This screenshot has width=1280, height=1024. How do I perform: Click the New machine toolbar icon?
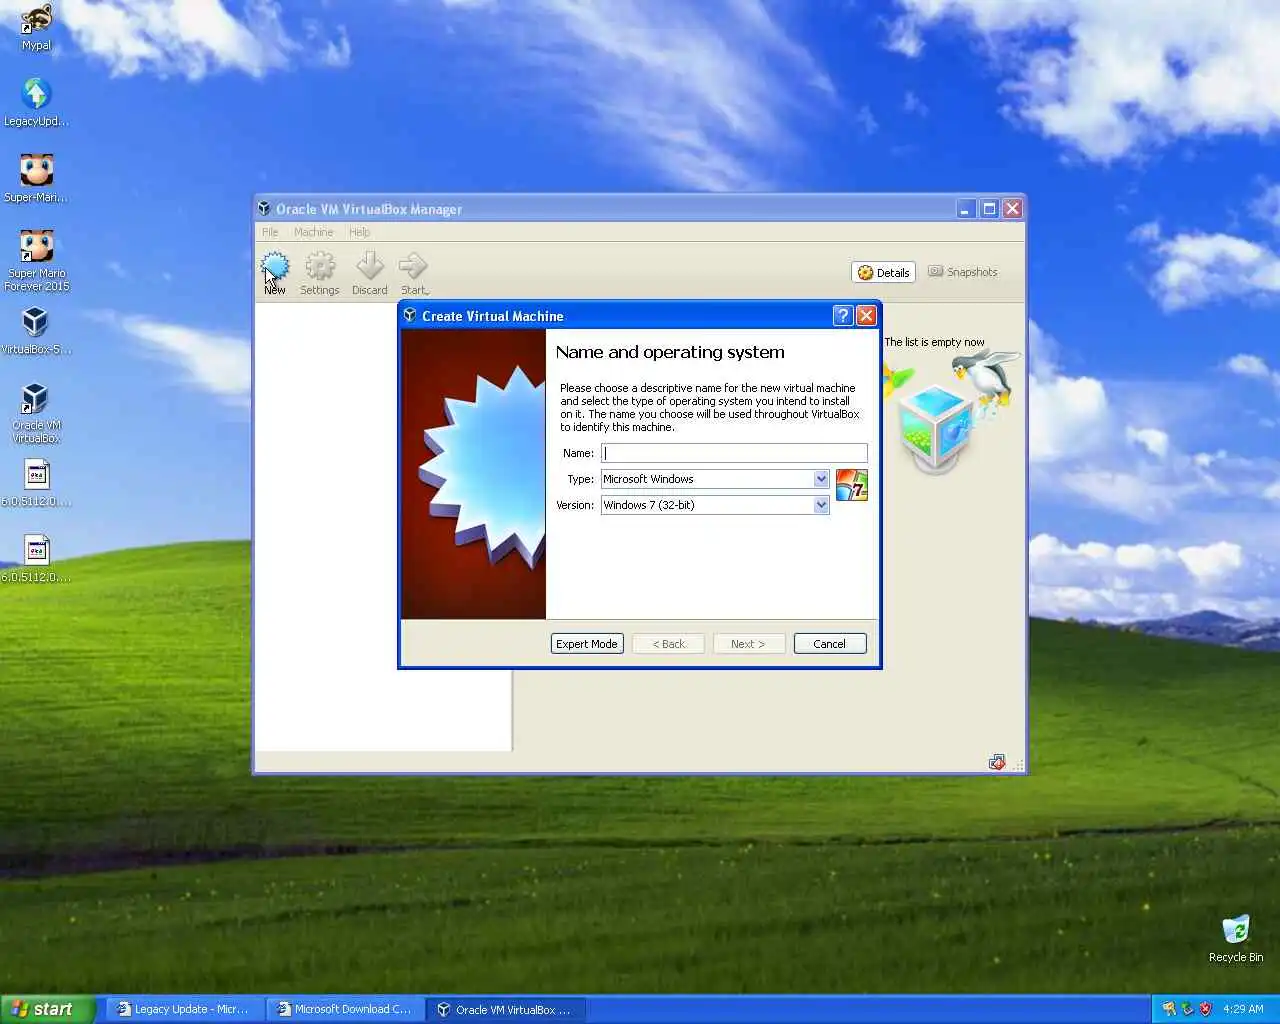[x=275, y=267]
